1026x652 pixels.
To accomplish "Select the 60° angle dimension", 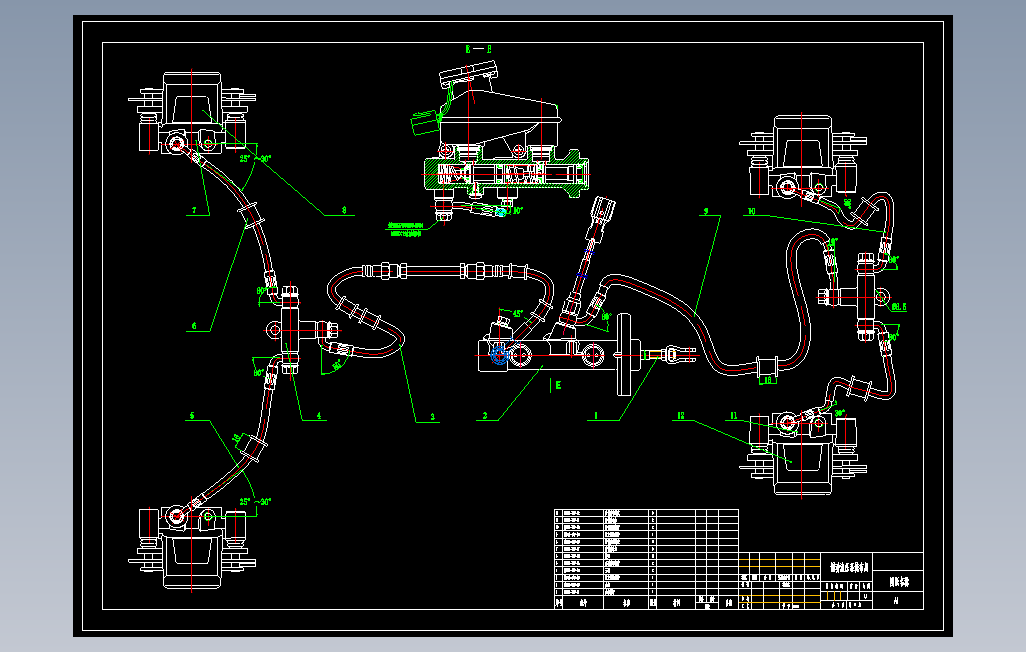I will tap(606, 317).
